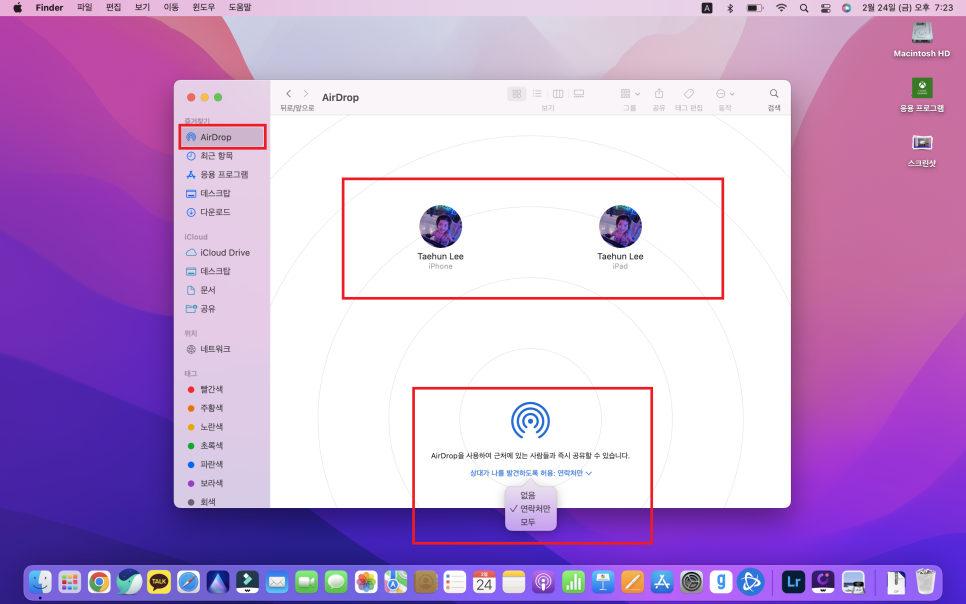966x604 pixels.
Task: Open the 보기 menu in menu bar
Action: point(142,7)
